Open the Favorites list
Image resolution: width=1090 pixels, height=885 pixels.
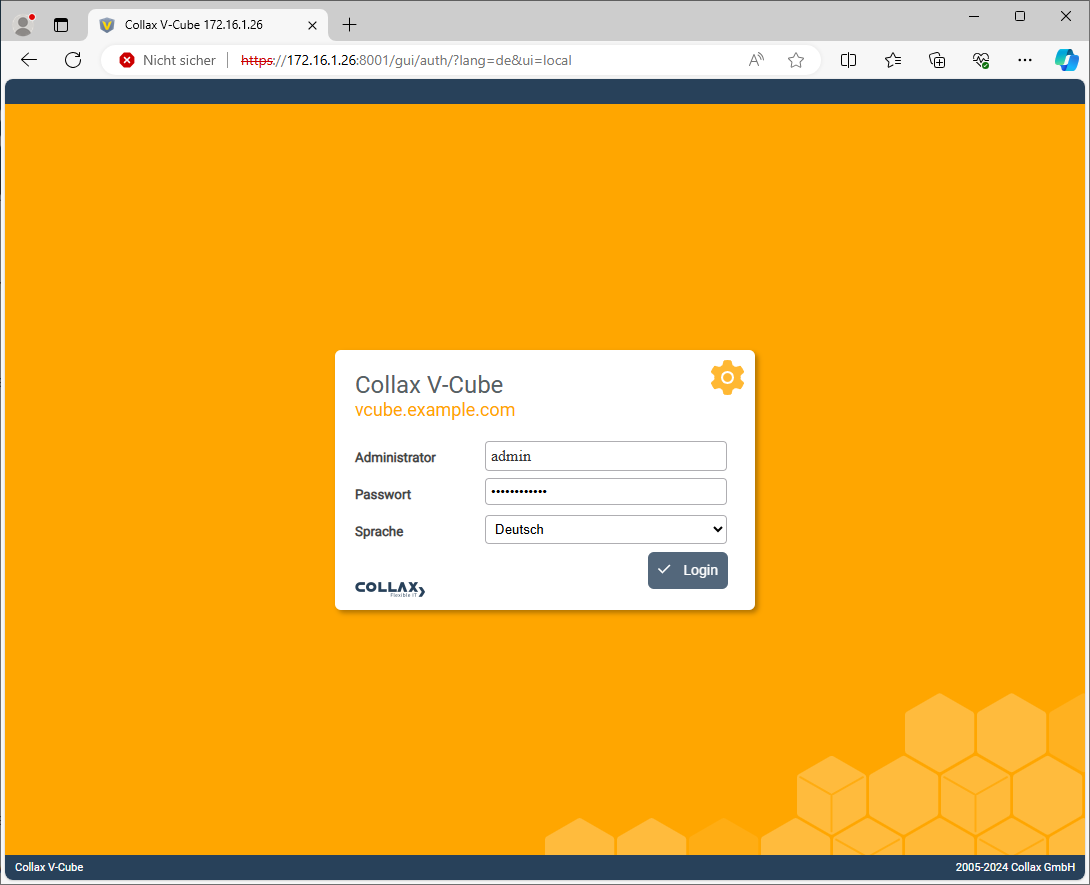(x=893, y=60)
